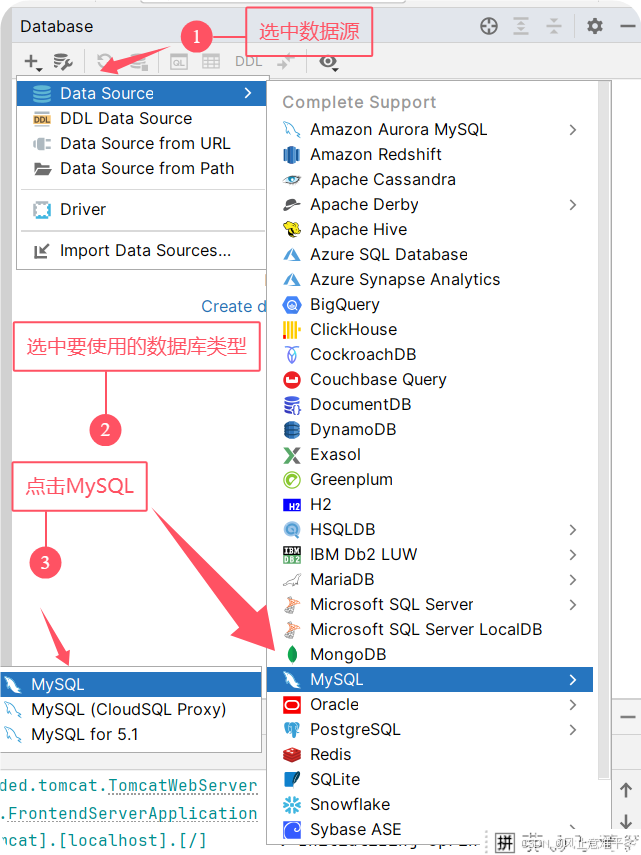Screen dimensions: 641x855
Task: Click the Exasol X icon
Action: [x=292, y=455]
